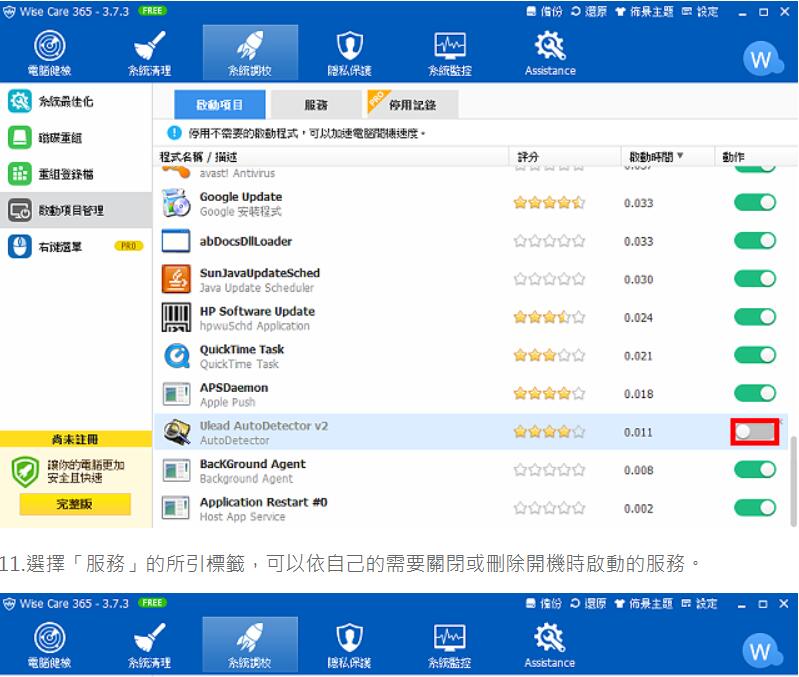799x677 pixels.
Task: Rate QuickTime Task with the stars
Action: click(x=549, y=356)
